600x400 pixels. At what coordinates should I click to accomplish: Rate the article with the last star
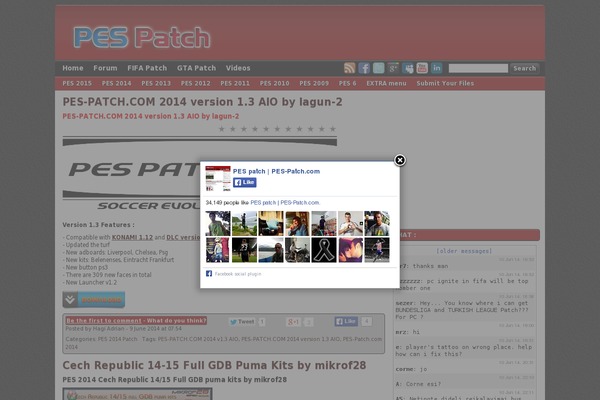(x=333, y=129)
